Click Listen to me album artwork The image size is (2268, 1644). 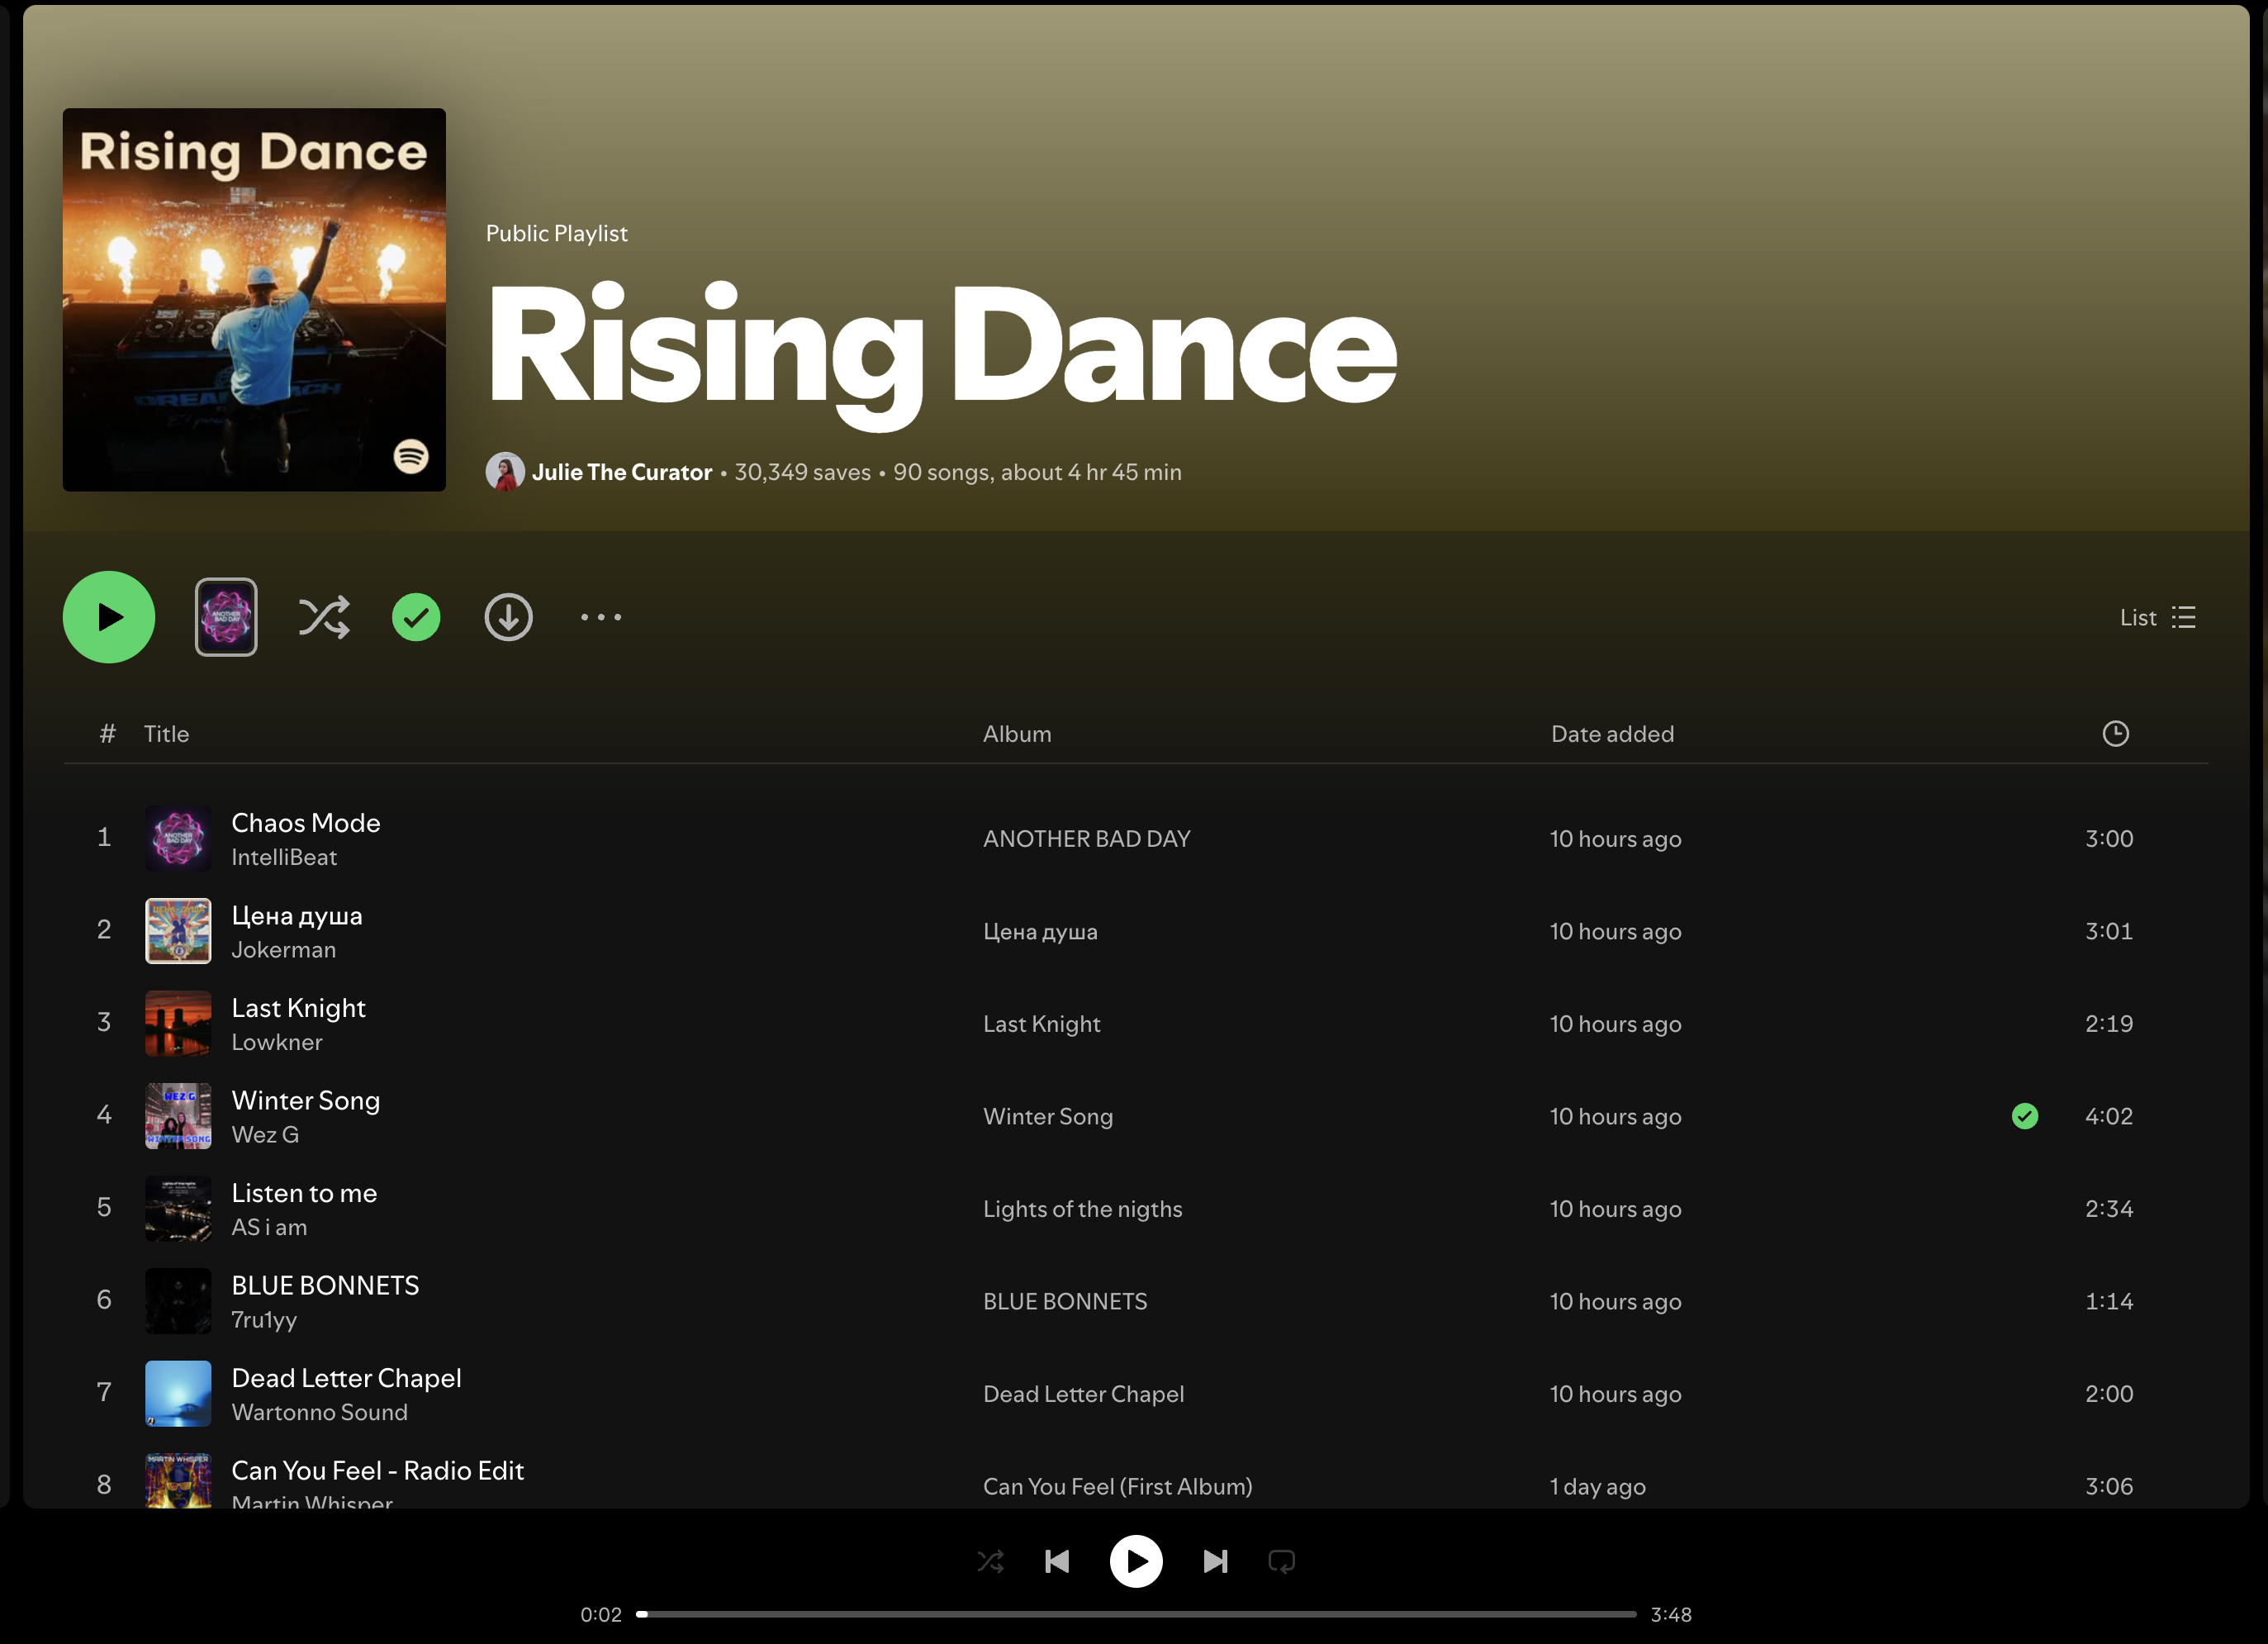point(178,1208)
